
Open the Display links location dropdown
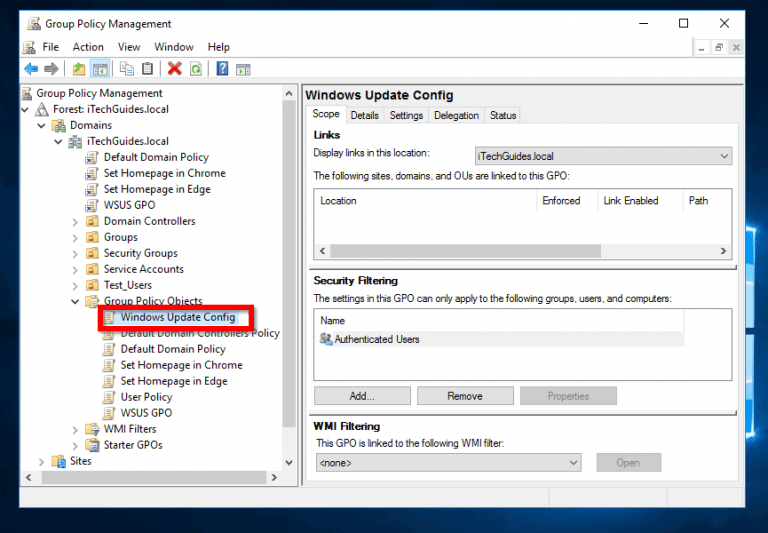(x=603, y=156)
